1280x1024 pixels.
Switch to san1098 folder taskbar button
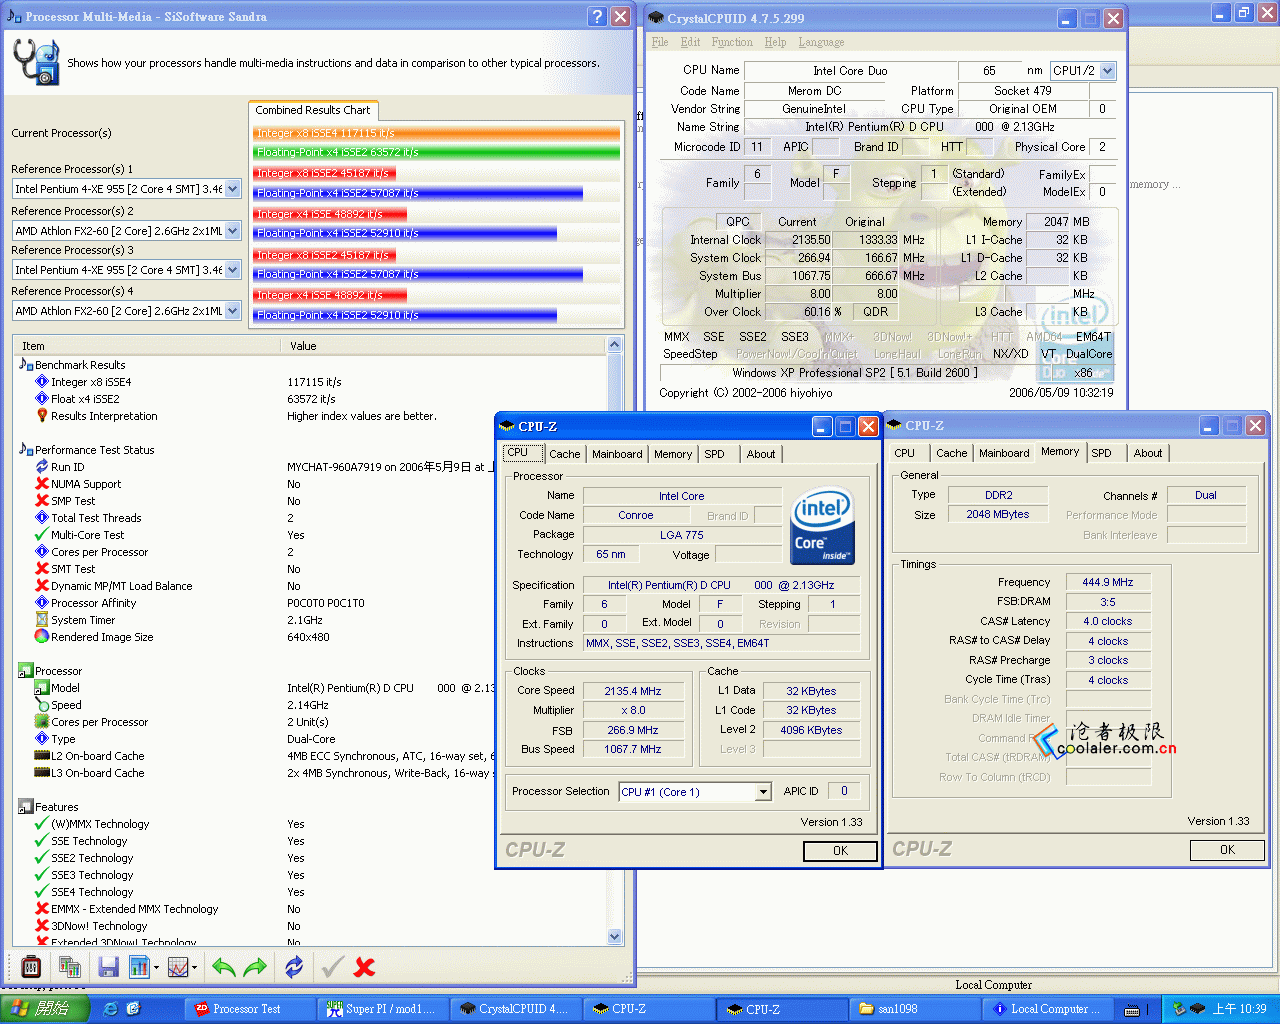pyautogui.click(x=914, y=1009)
